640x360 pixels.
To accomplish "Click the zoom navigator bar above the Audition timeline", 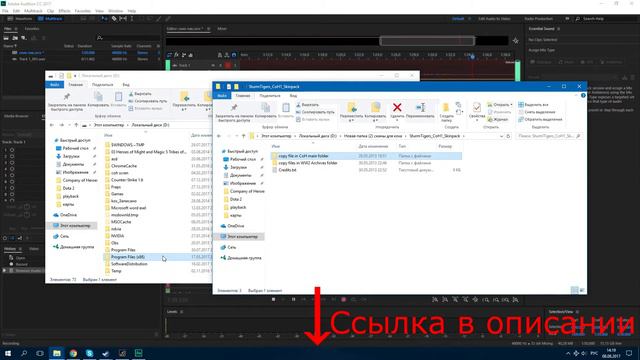I will [x=427, y=41].
